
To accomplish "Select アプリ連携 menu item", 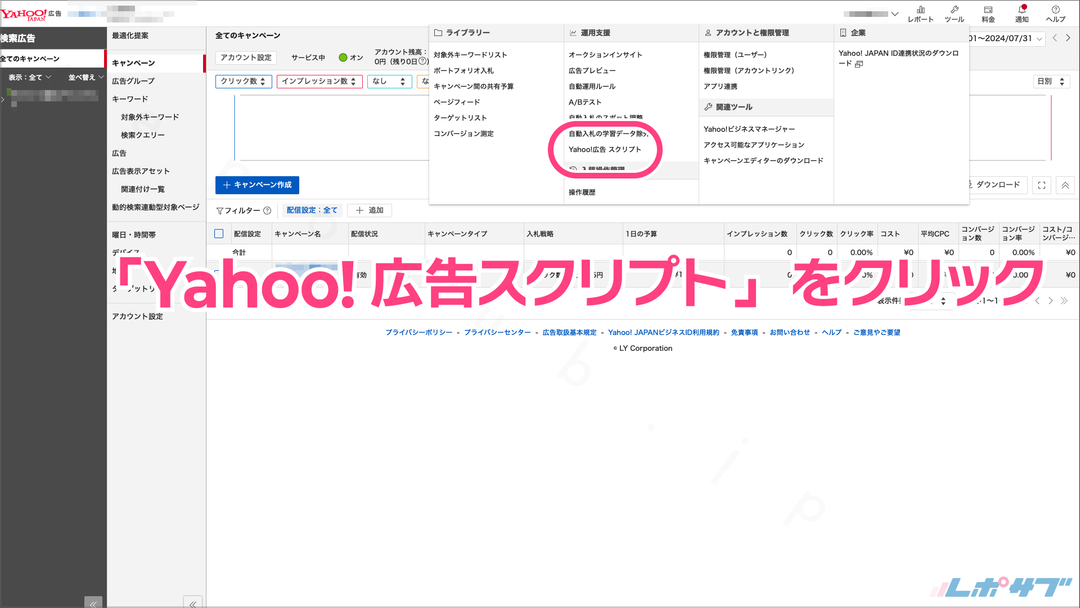I will click(720, 87).
